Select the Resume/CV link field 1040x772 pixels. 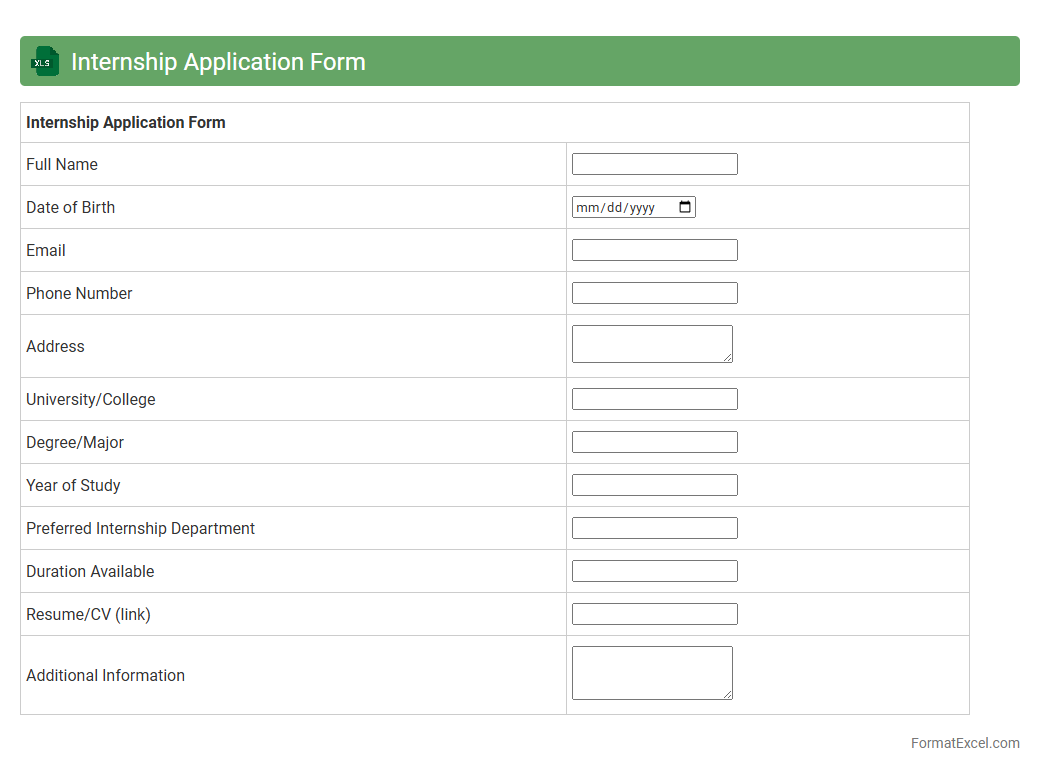point(654,614)
